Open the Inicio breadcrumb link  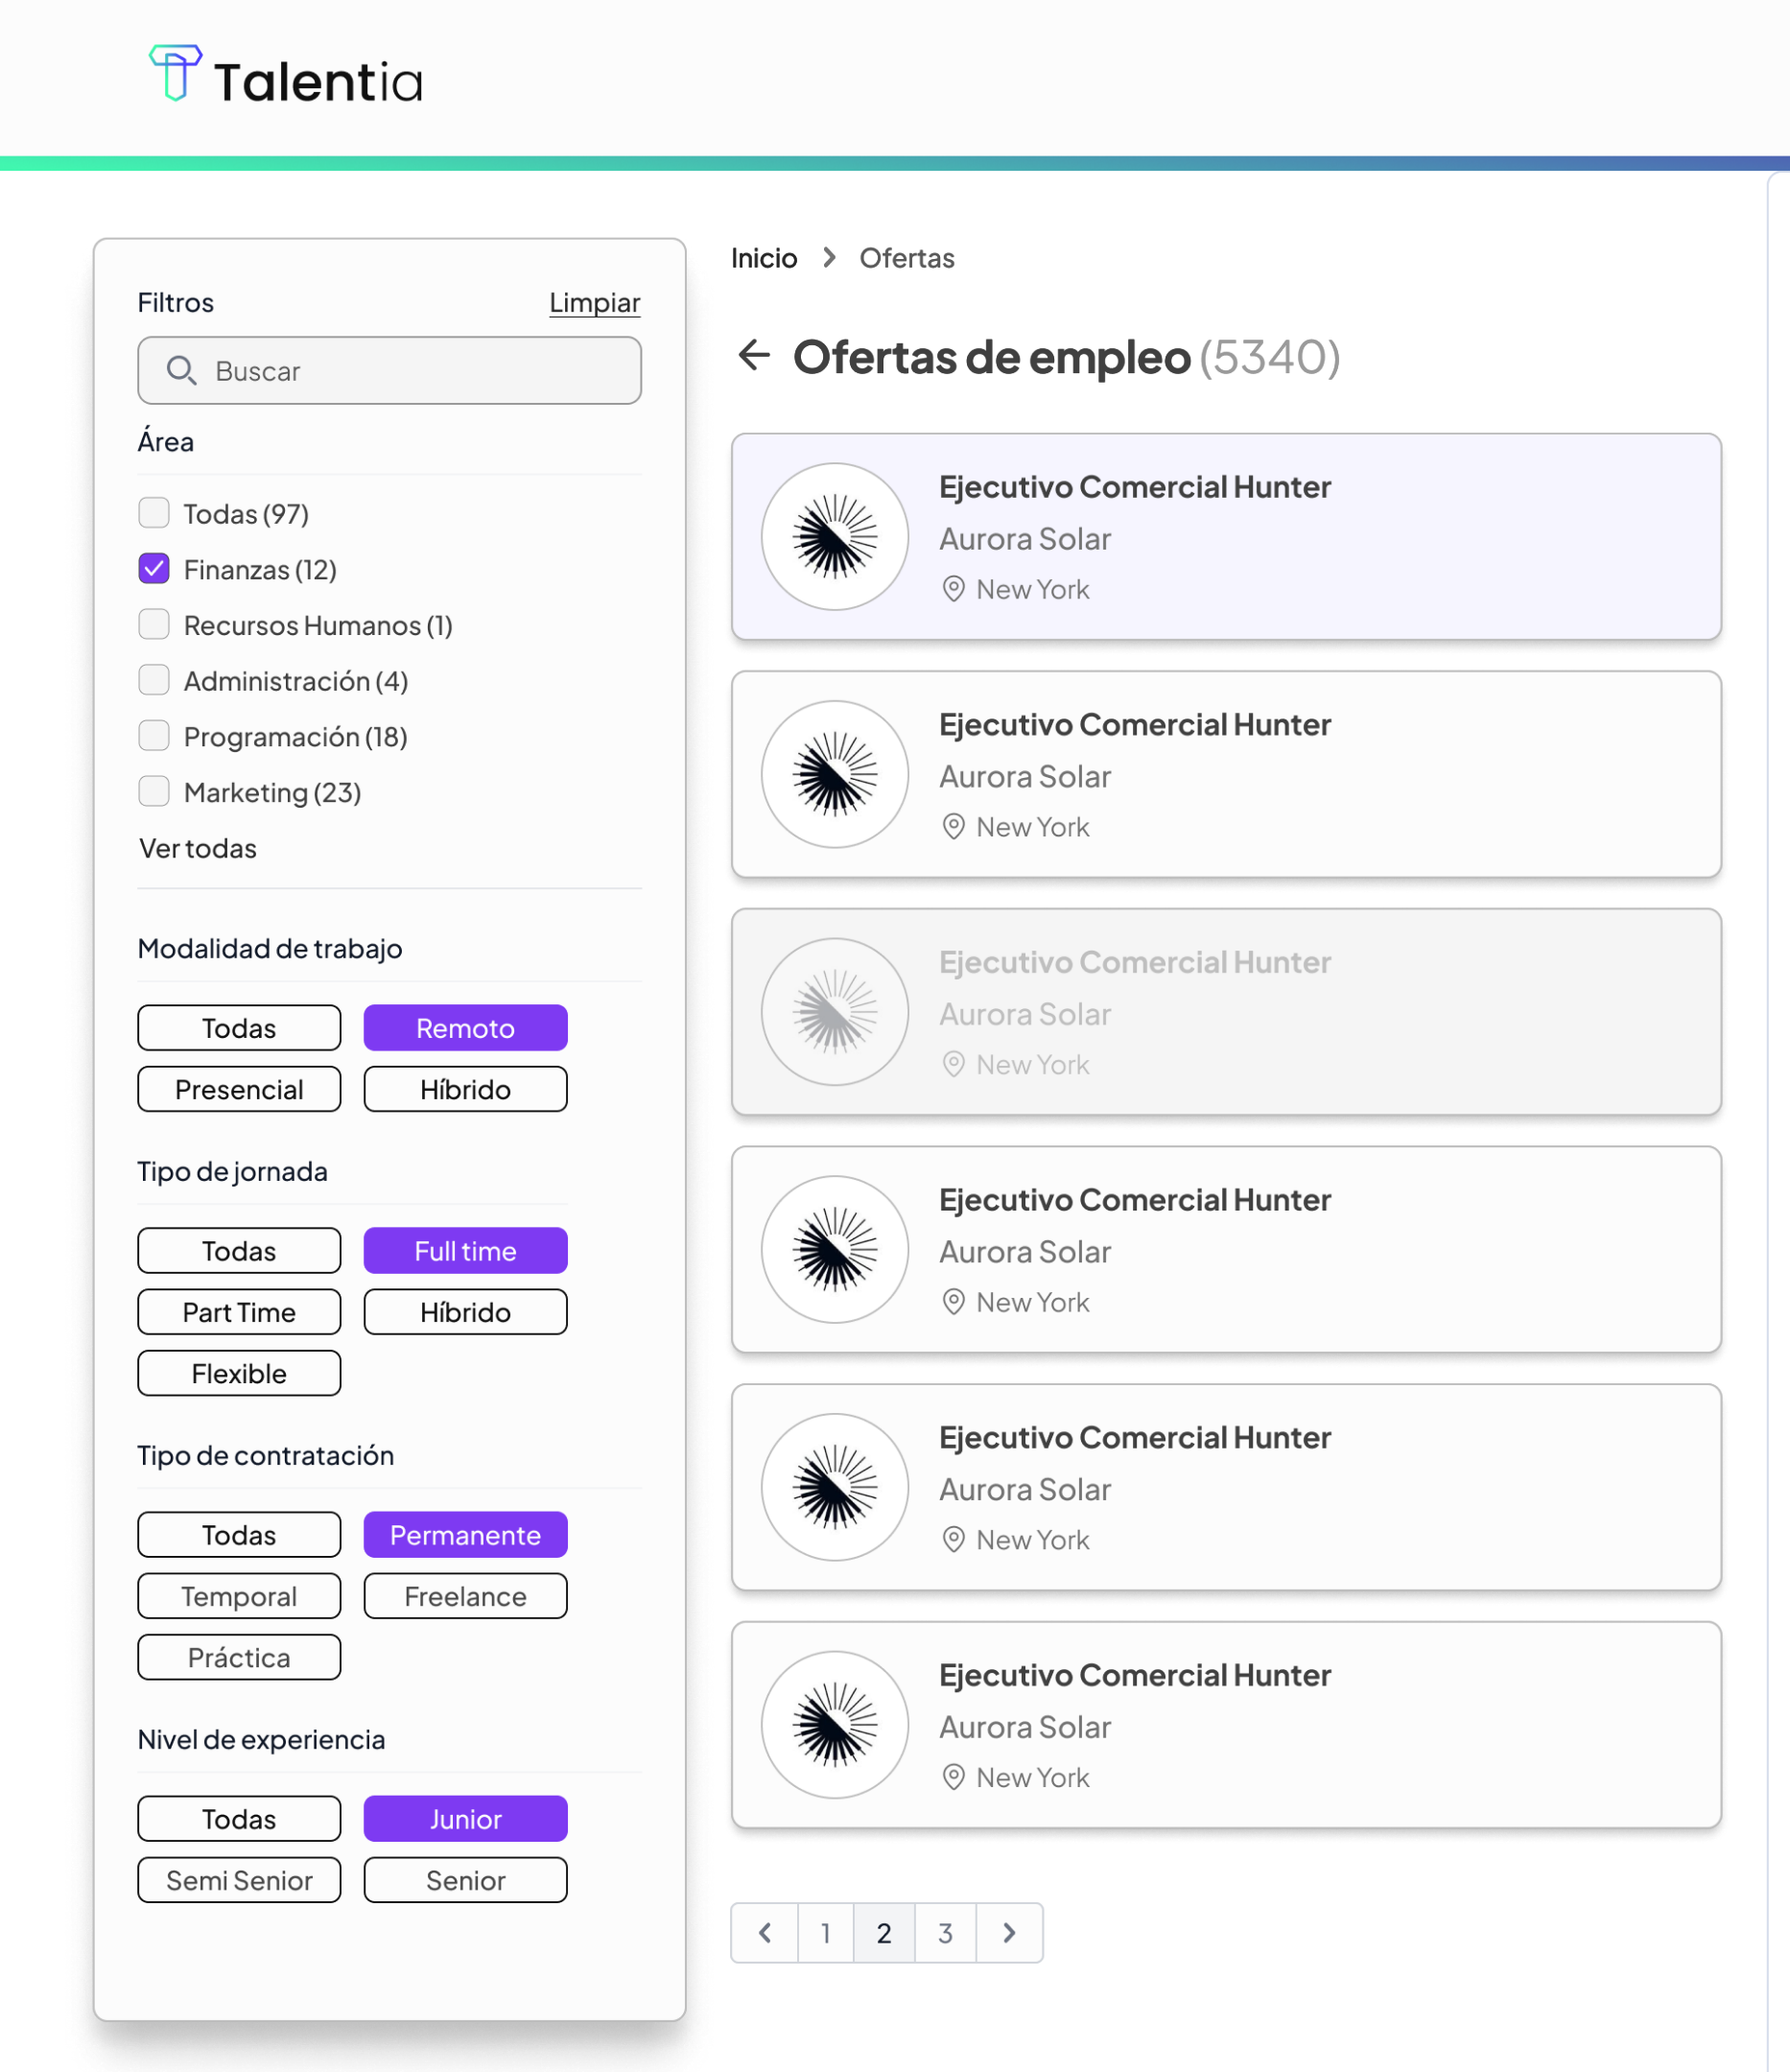point(764,258)
